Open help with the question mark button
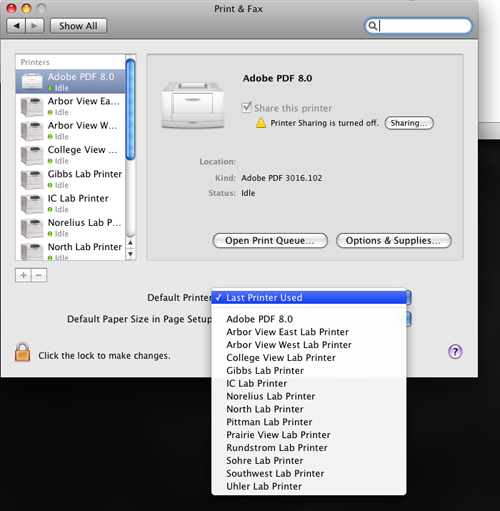500x511 pixels. [455, 351]
